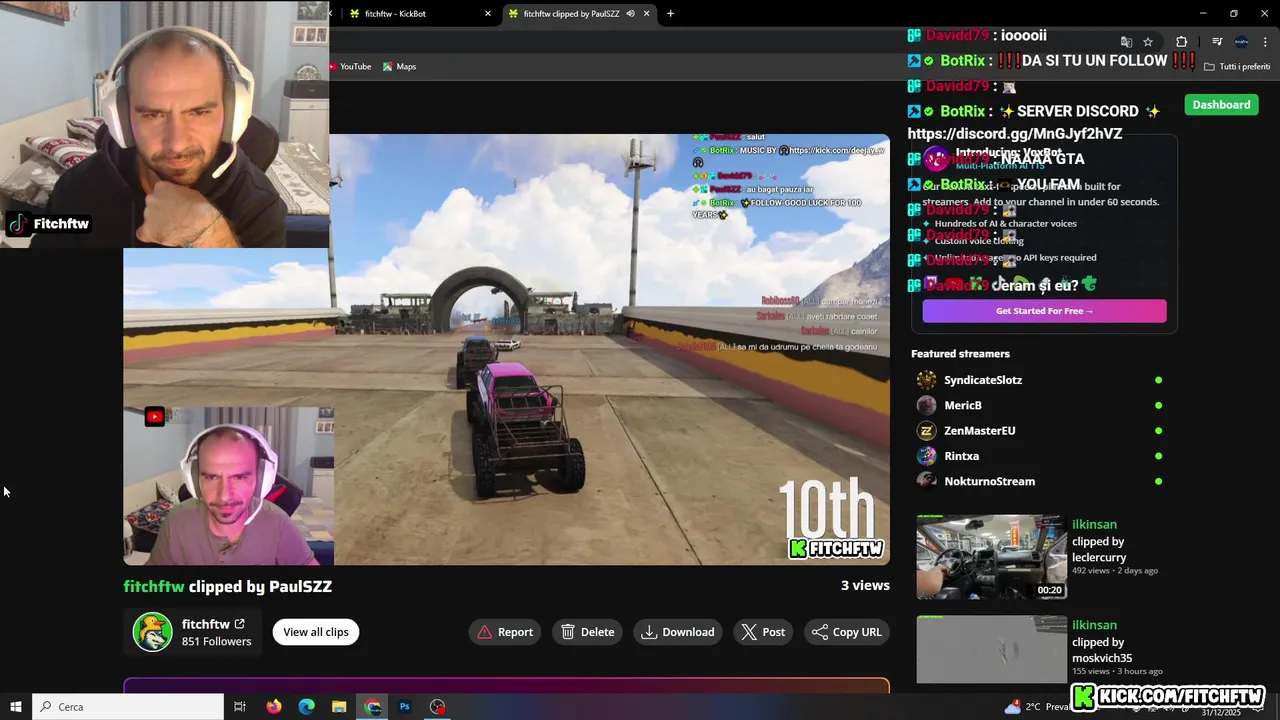
Task: Open a new browser tab
Action: point(670,14)
